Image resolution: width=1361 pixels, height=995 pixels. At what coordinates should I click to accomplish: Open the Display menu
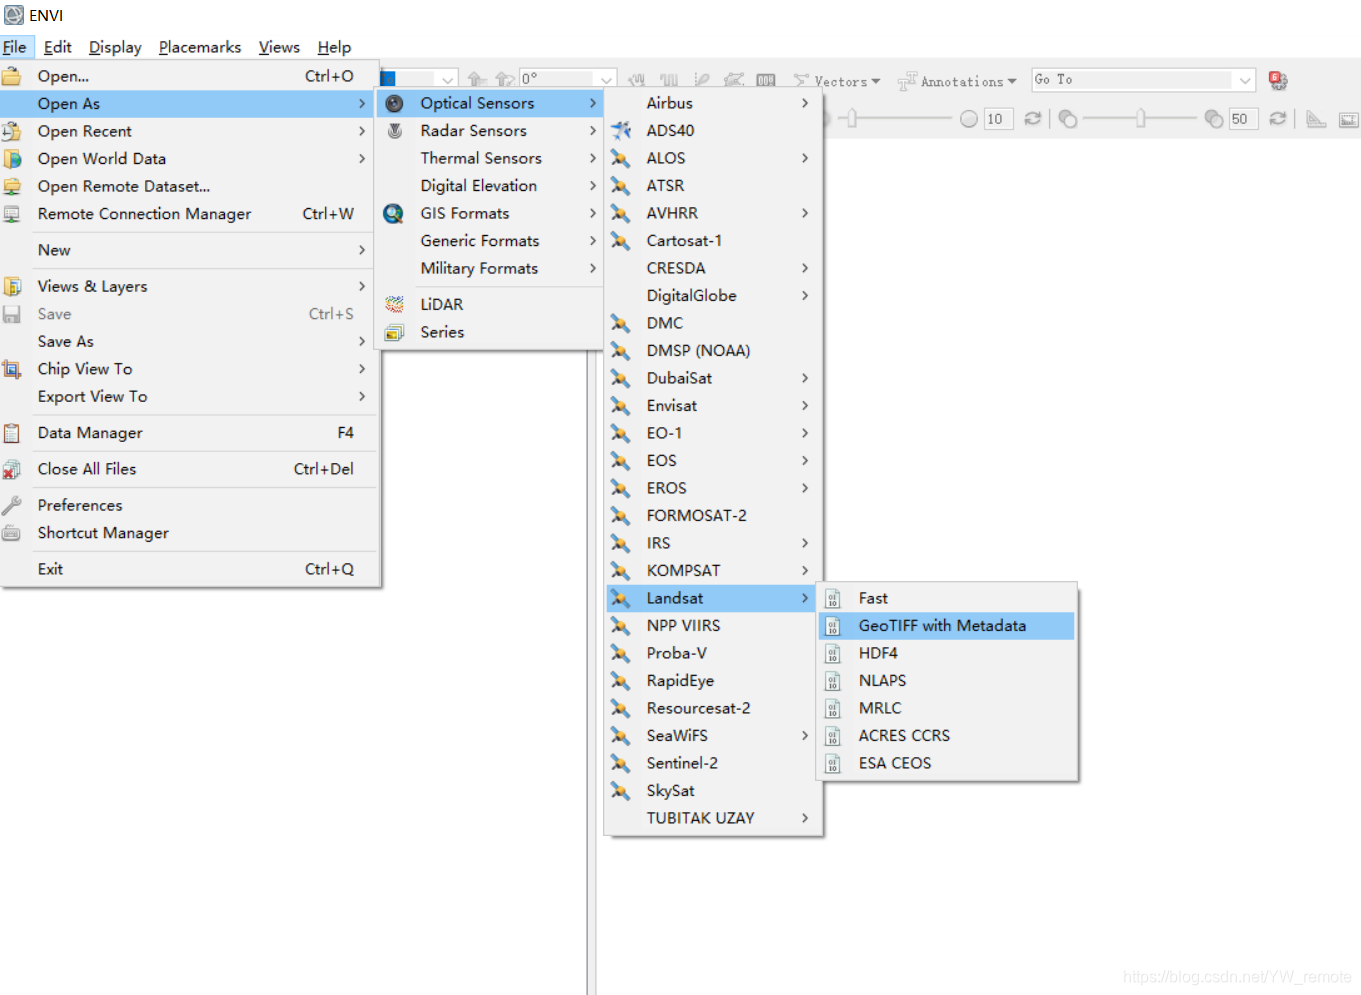(115, 47)
